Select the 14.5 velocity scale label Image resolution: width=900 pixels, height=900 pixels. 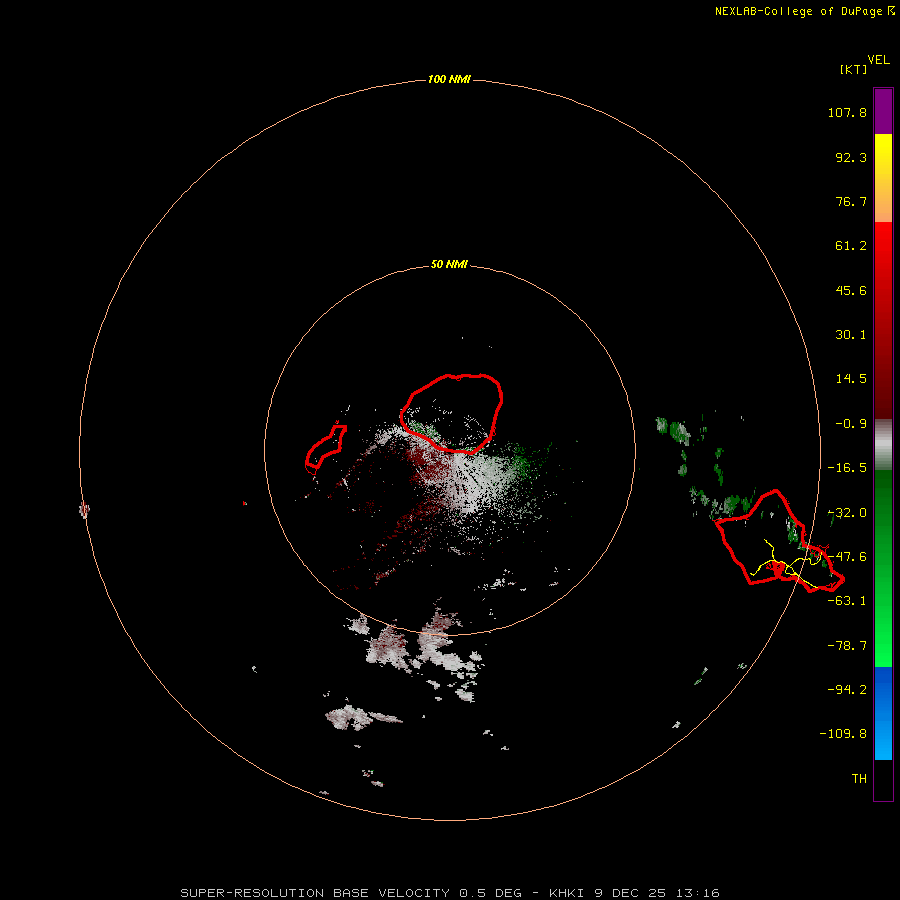point(851,379)
